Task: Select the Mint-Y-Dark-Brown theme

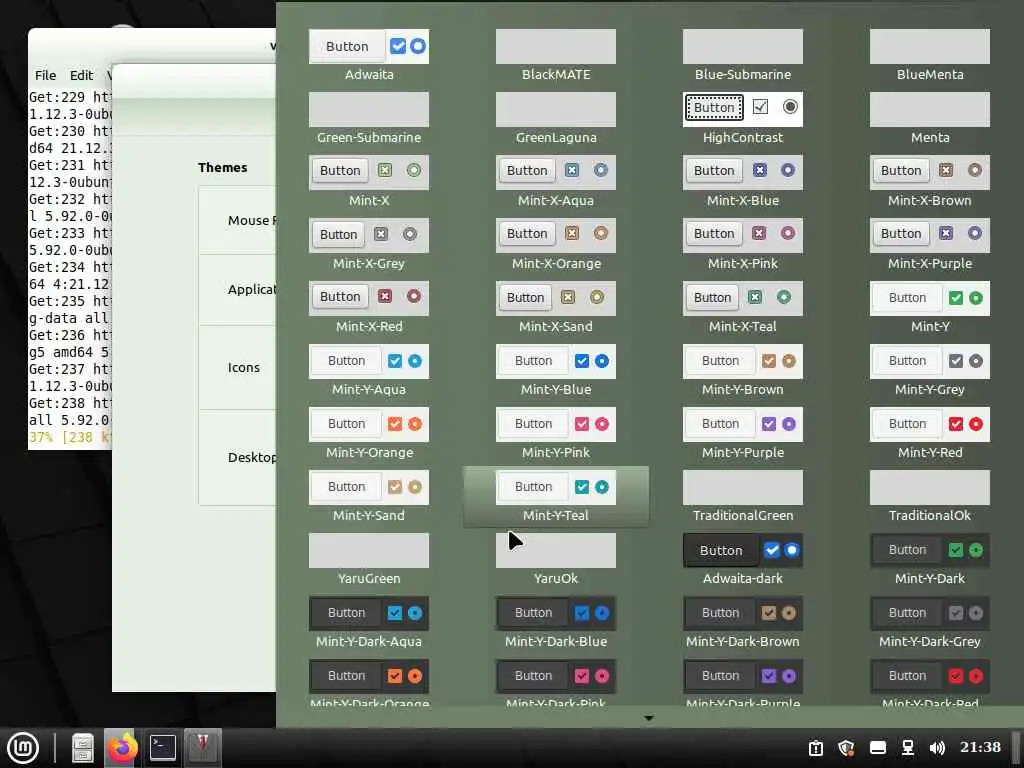Action: pyautogui.click(x=743, y=622)
